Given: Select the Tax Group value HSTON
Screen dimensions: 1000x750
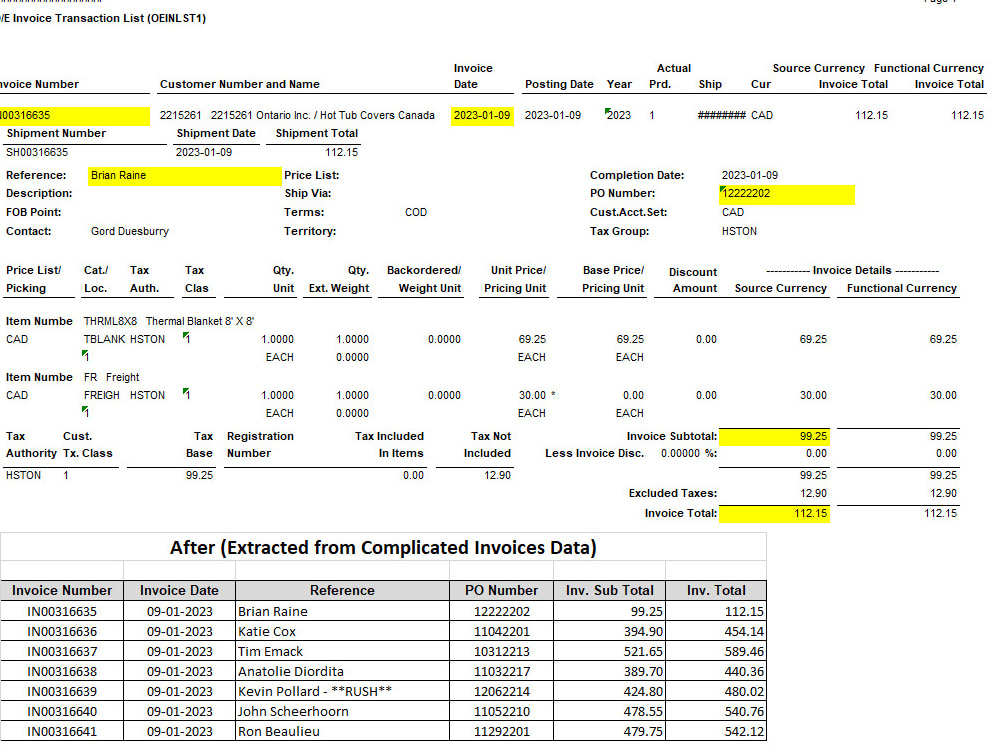Looking at the screenshot, I should click(739, 232).
